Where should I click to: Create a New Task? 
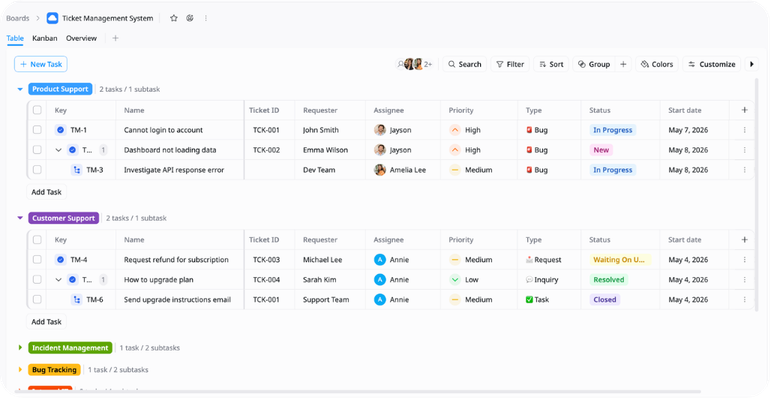tap(41, 64)
